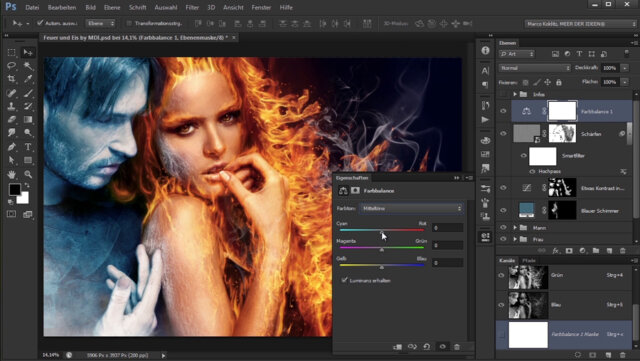Screen dimensions: 640x361
Task: Switch to the Pfade tab
Action: (529, 261)
